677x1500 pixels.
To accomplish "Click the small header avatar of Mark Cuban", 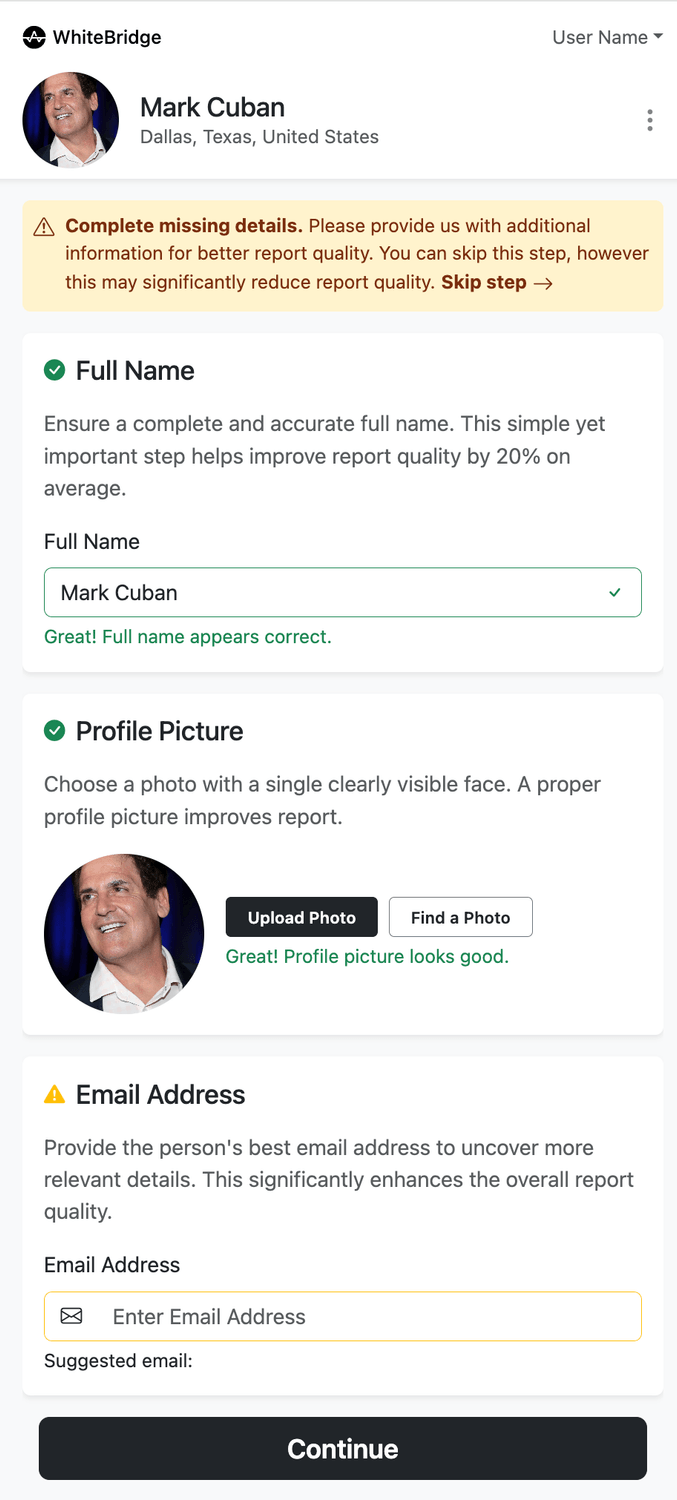I will (71, 120).
